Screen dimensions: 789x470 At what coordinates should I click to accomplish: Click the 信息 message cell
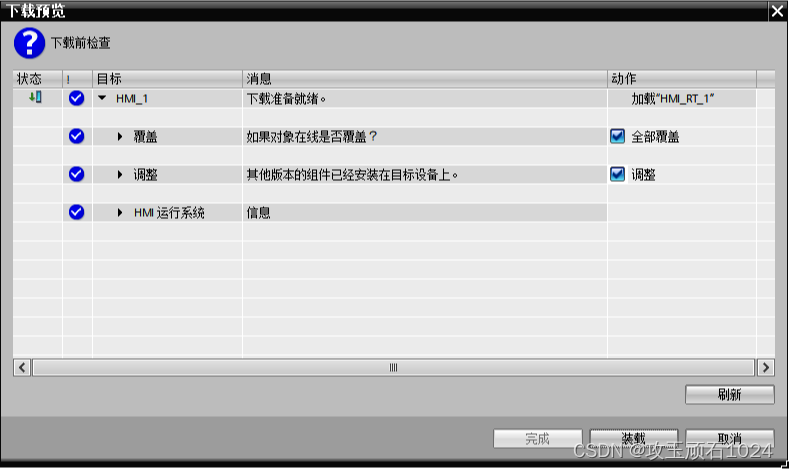pos(425,213)
